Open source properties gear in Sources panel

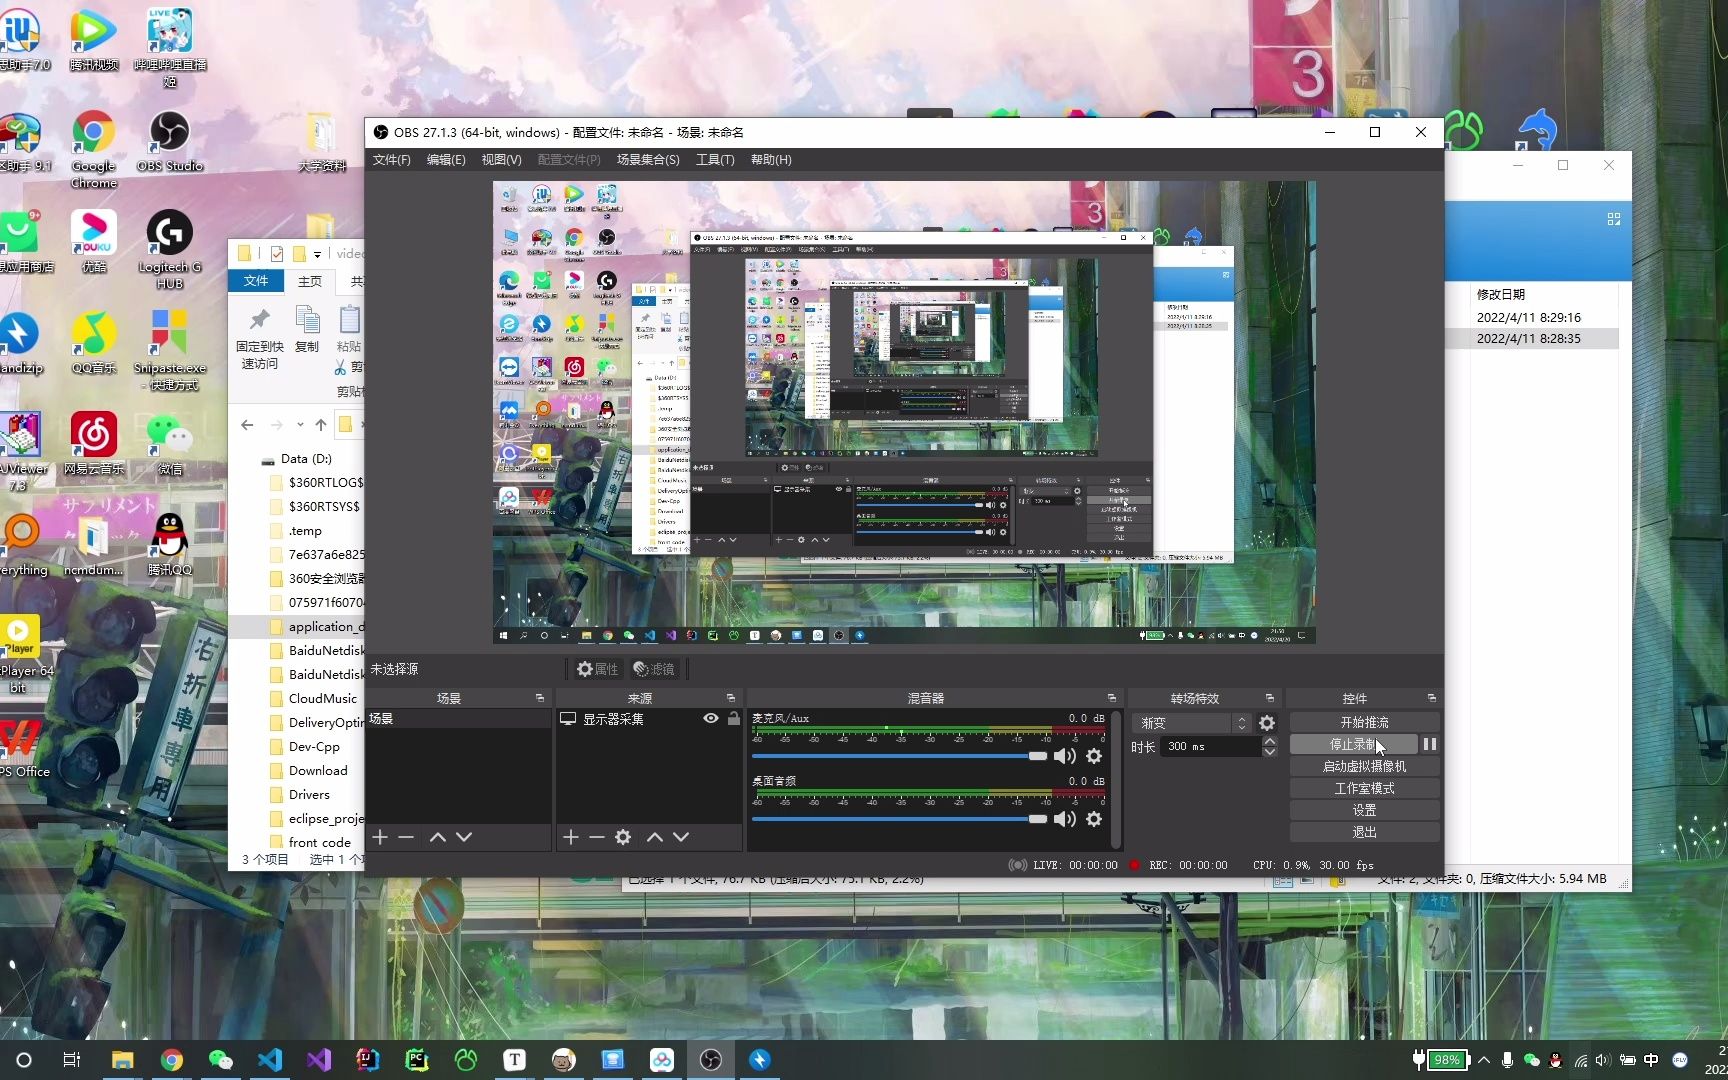click(623, 837)
